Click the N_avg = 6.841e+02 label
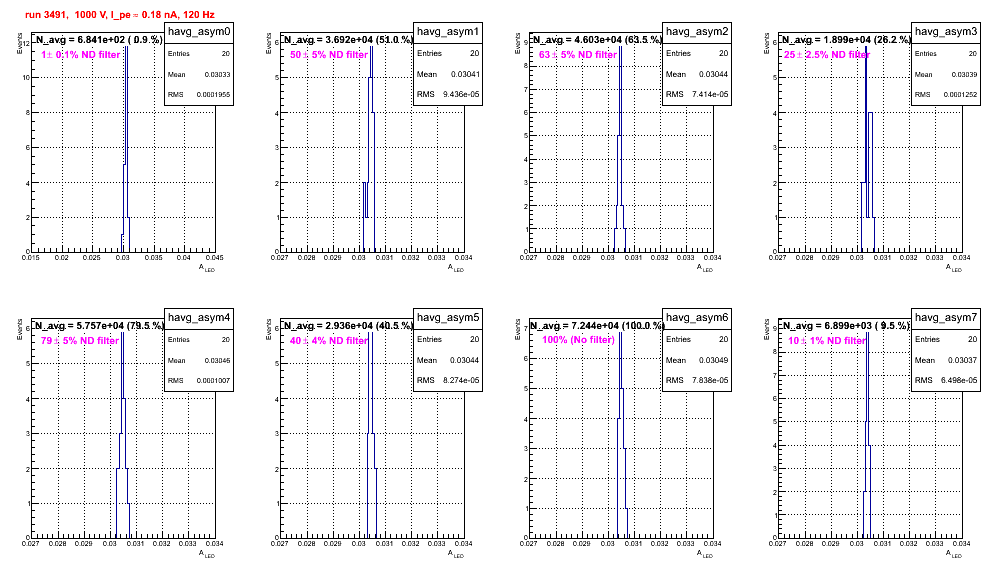The height and width of the screenshot is (572, 996). 98,39
